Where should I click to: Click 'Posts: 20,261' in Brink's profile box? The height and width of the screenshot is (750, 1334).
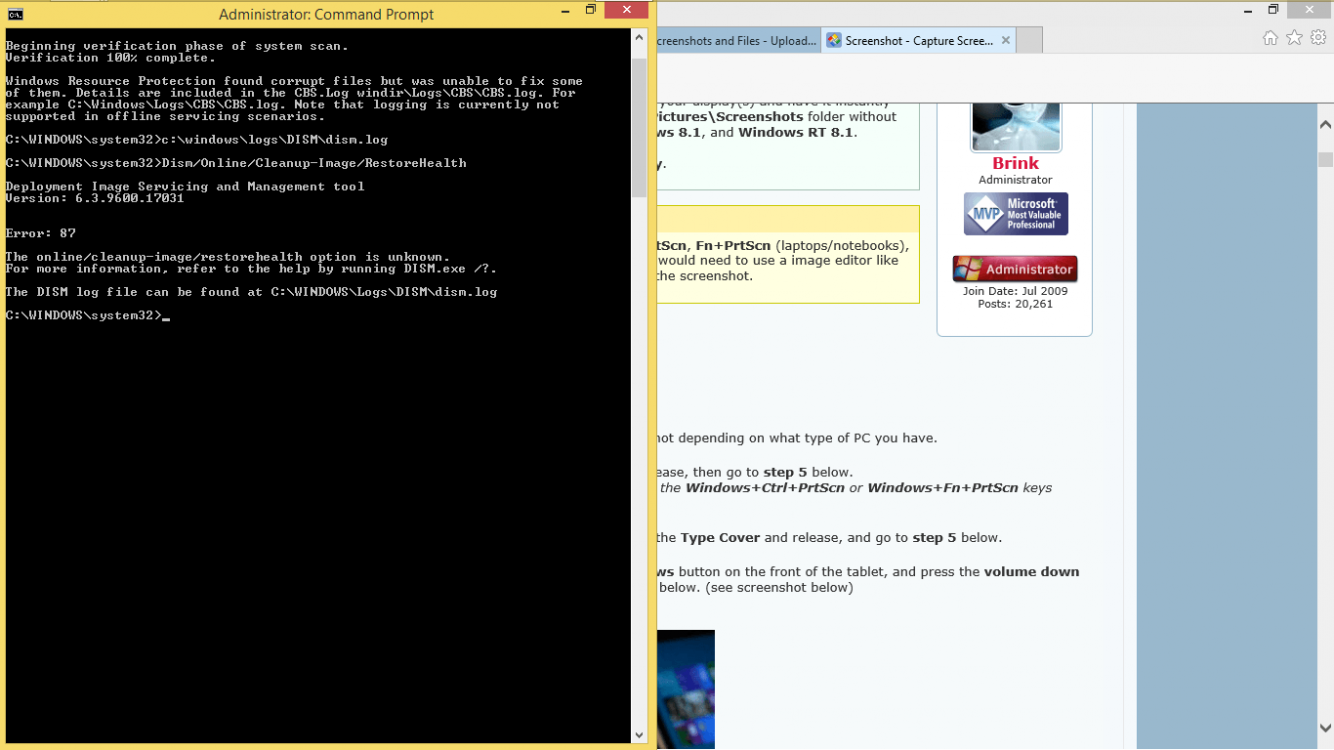[x=1015, y=304]
